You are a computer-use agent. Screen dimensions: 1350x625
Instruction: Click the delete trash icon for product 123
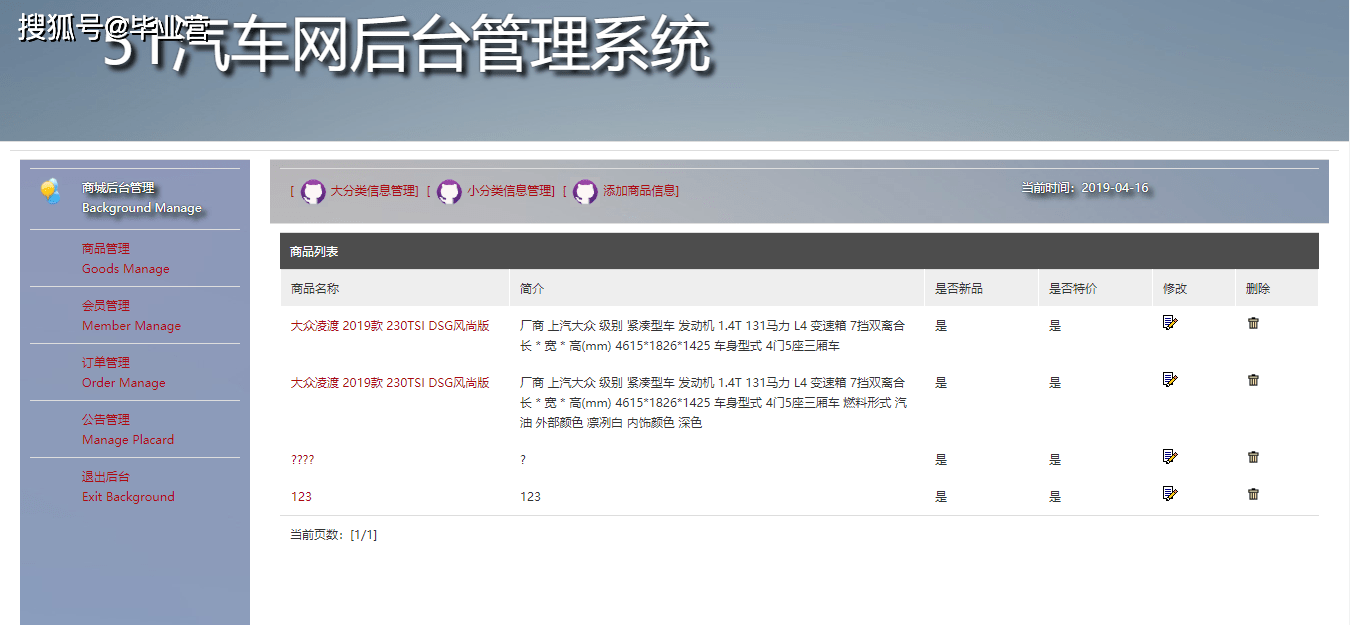tap(1253, 493)
